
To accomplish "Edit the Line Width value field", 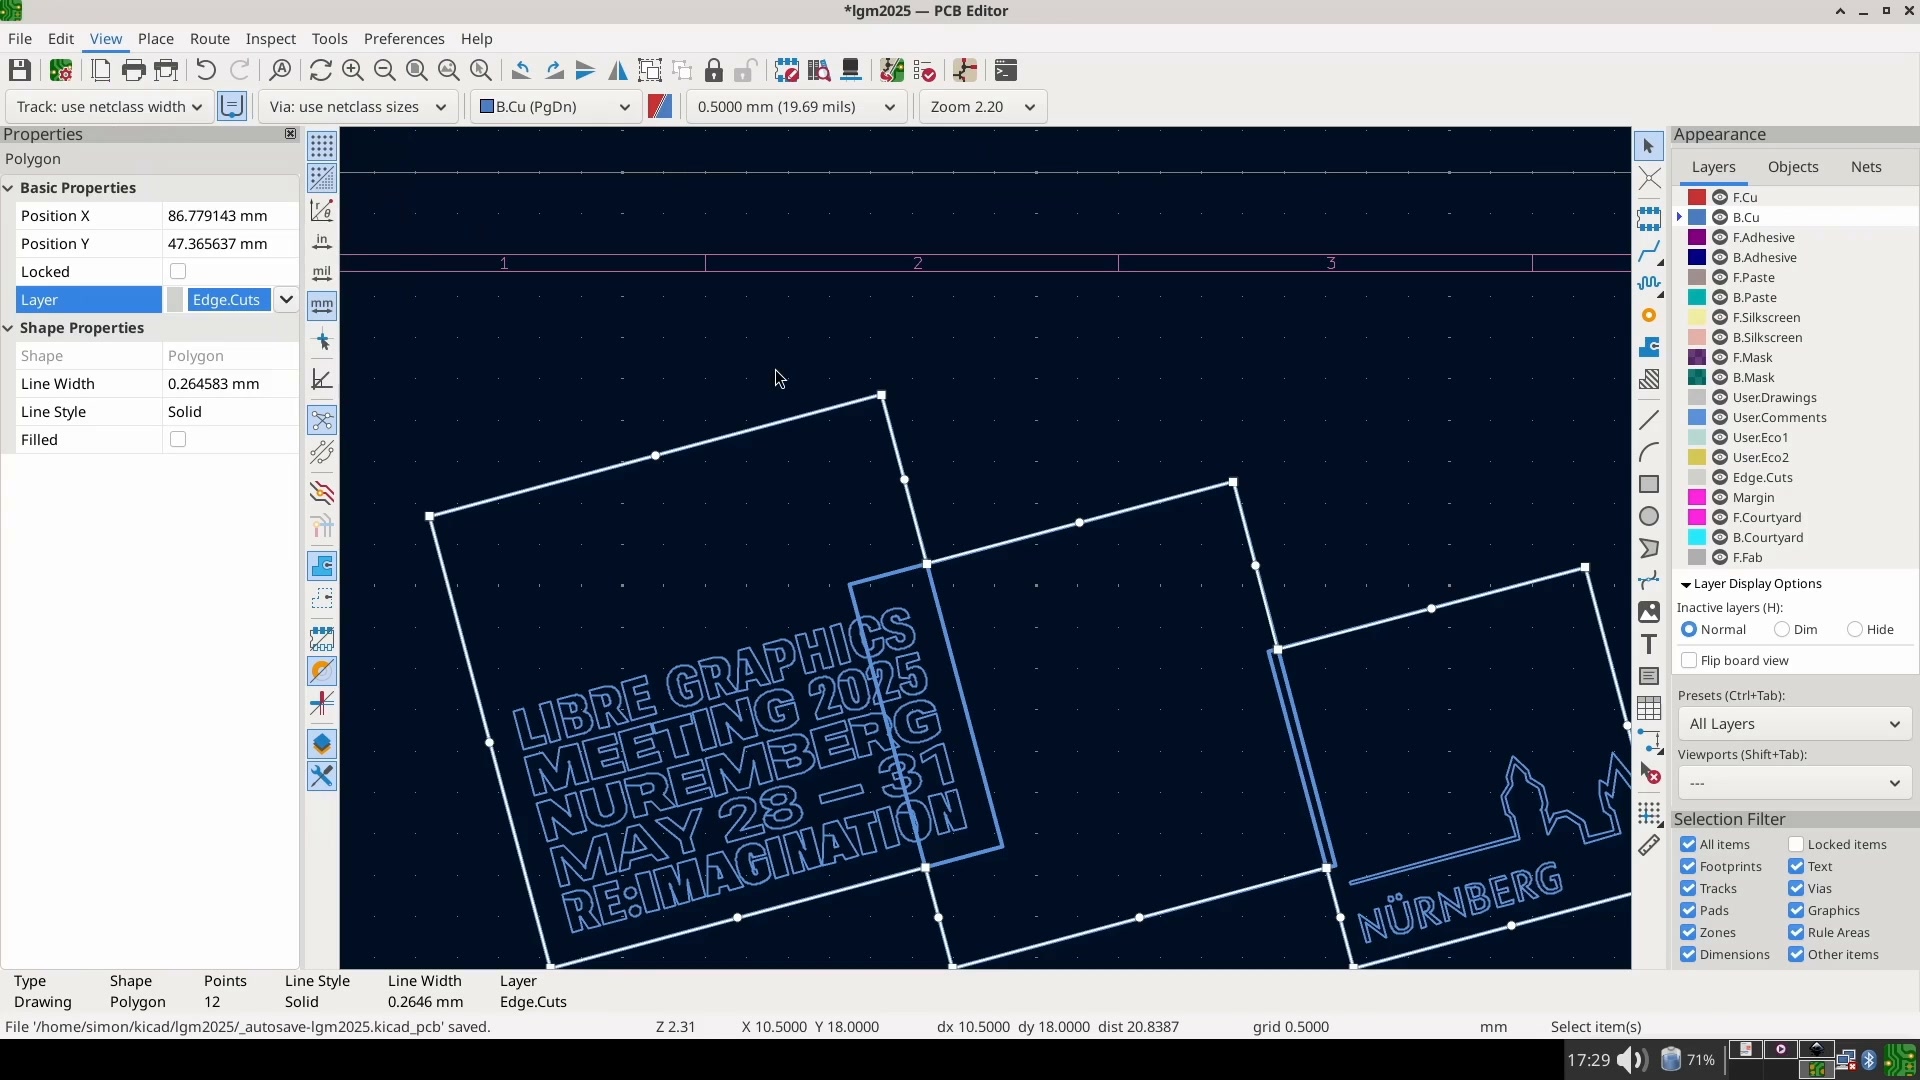I will (230, 384).
